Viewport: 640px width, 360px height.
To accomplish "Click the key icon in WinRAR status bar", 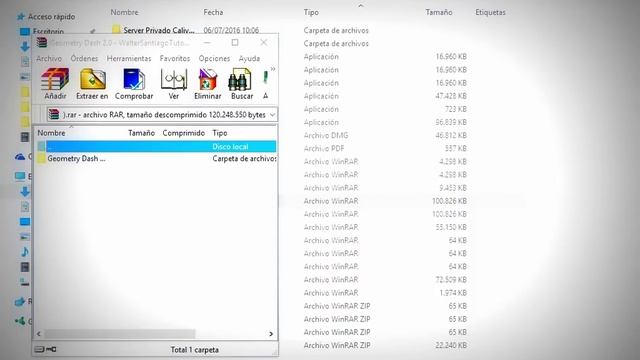I will coord(51,349).
